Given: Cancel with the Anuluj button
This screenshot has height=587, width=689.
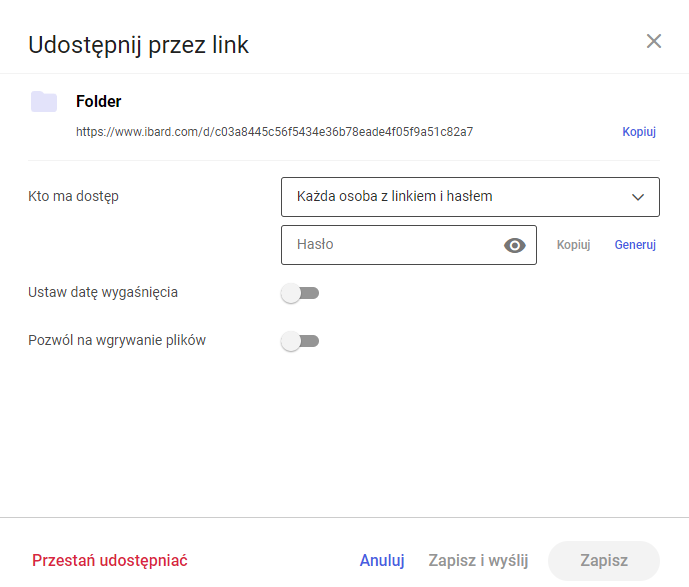Looking at the screenshot, I should pyautogui.click(x=382, y=561).
